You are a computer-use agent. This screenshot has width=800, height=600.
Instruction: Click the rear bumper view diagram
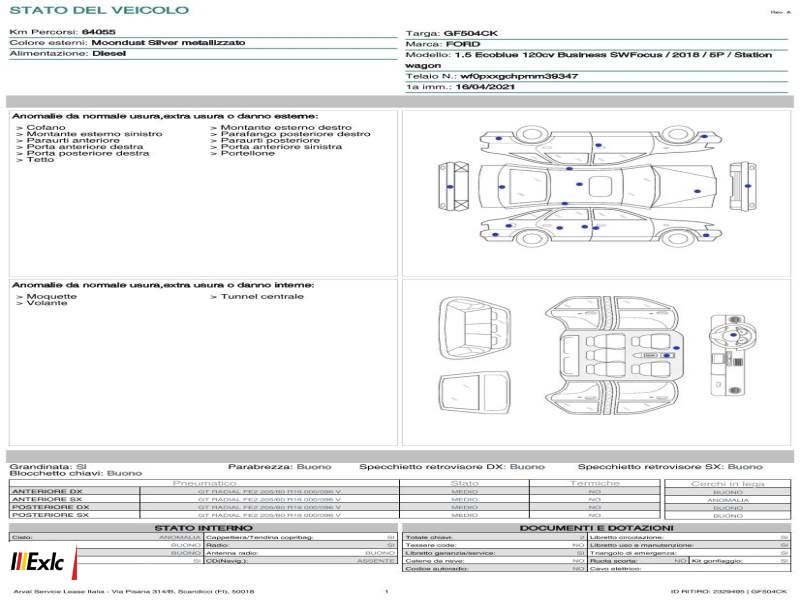tap(743, 186)
